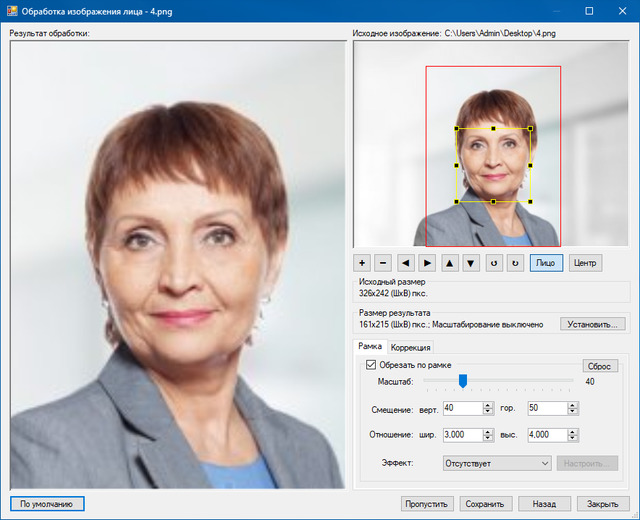Move the frame left with the left arrow
The width and height of the screenshot is (640, 520).
[x=406, y=263]
